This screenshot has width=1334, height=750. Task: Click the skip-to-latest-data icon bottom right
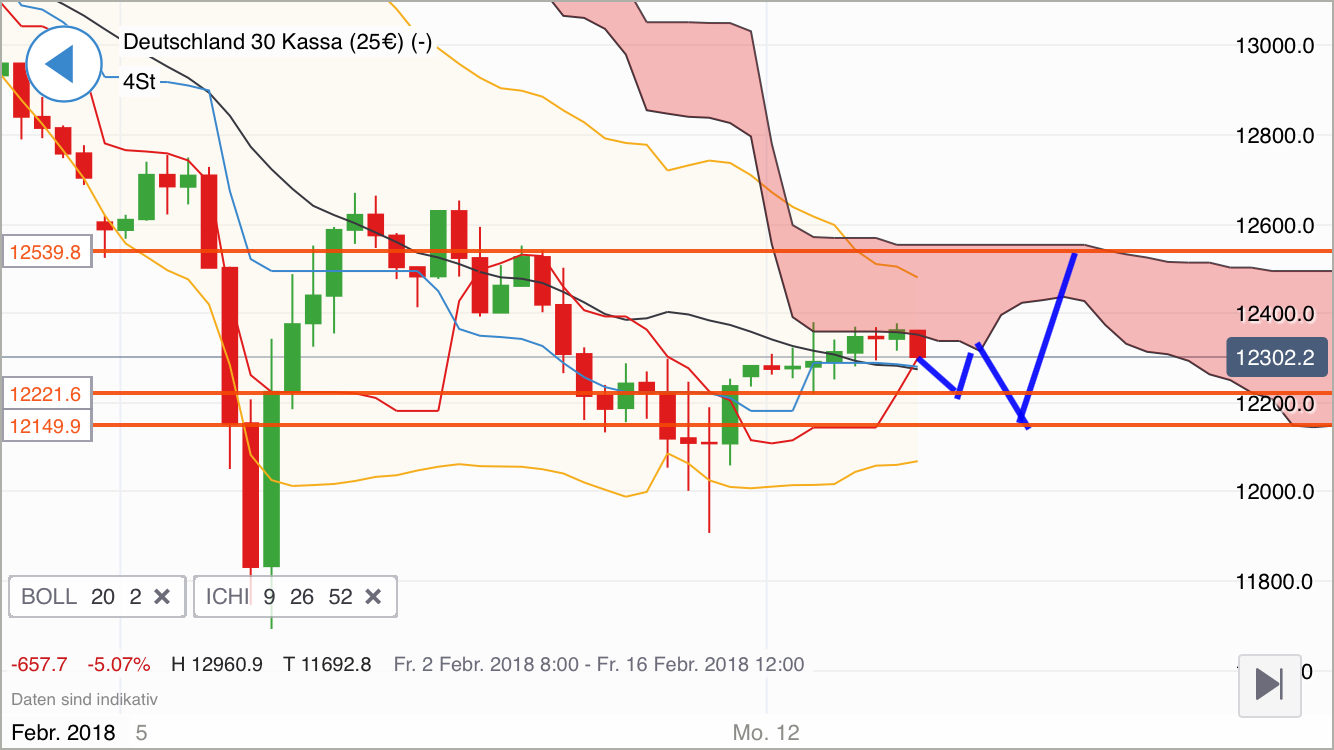point(1269,685)
